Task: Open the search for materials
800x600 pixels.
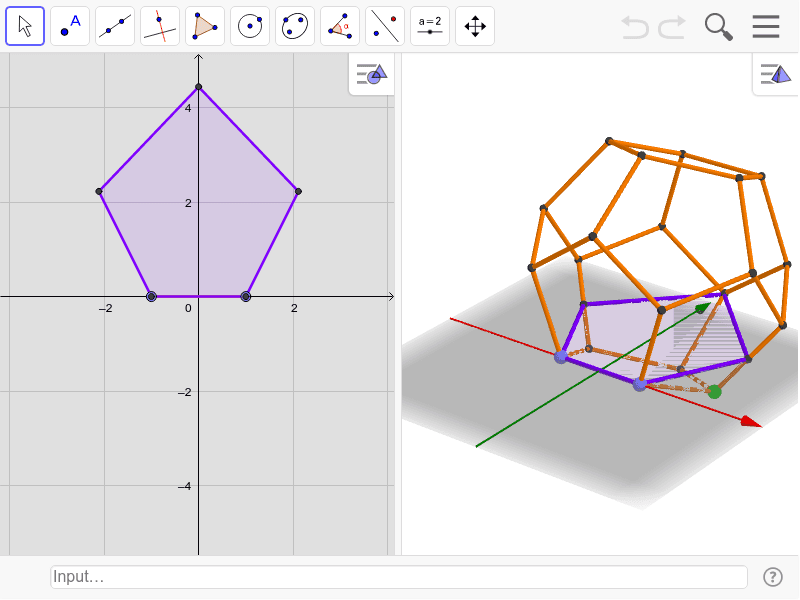Action: click(x=718, y=27)
